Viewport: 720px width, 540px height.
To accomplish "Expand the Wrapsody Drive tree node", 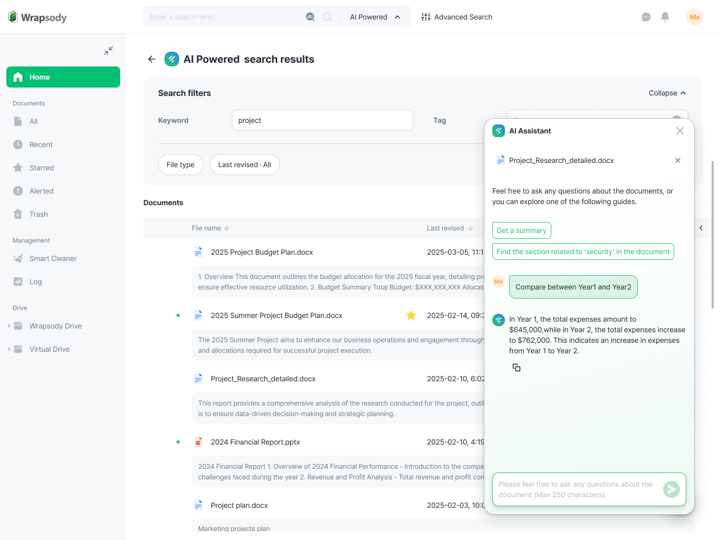I will click(9, 326).
